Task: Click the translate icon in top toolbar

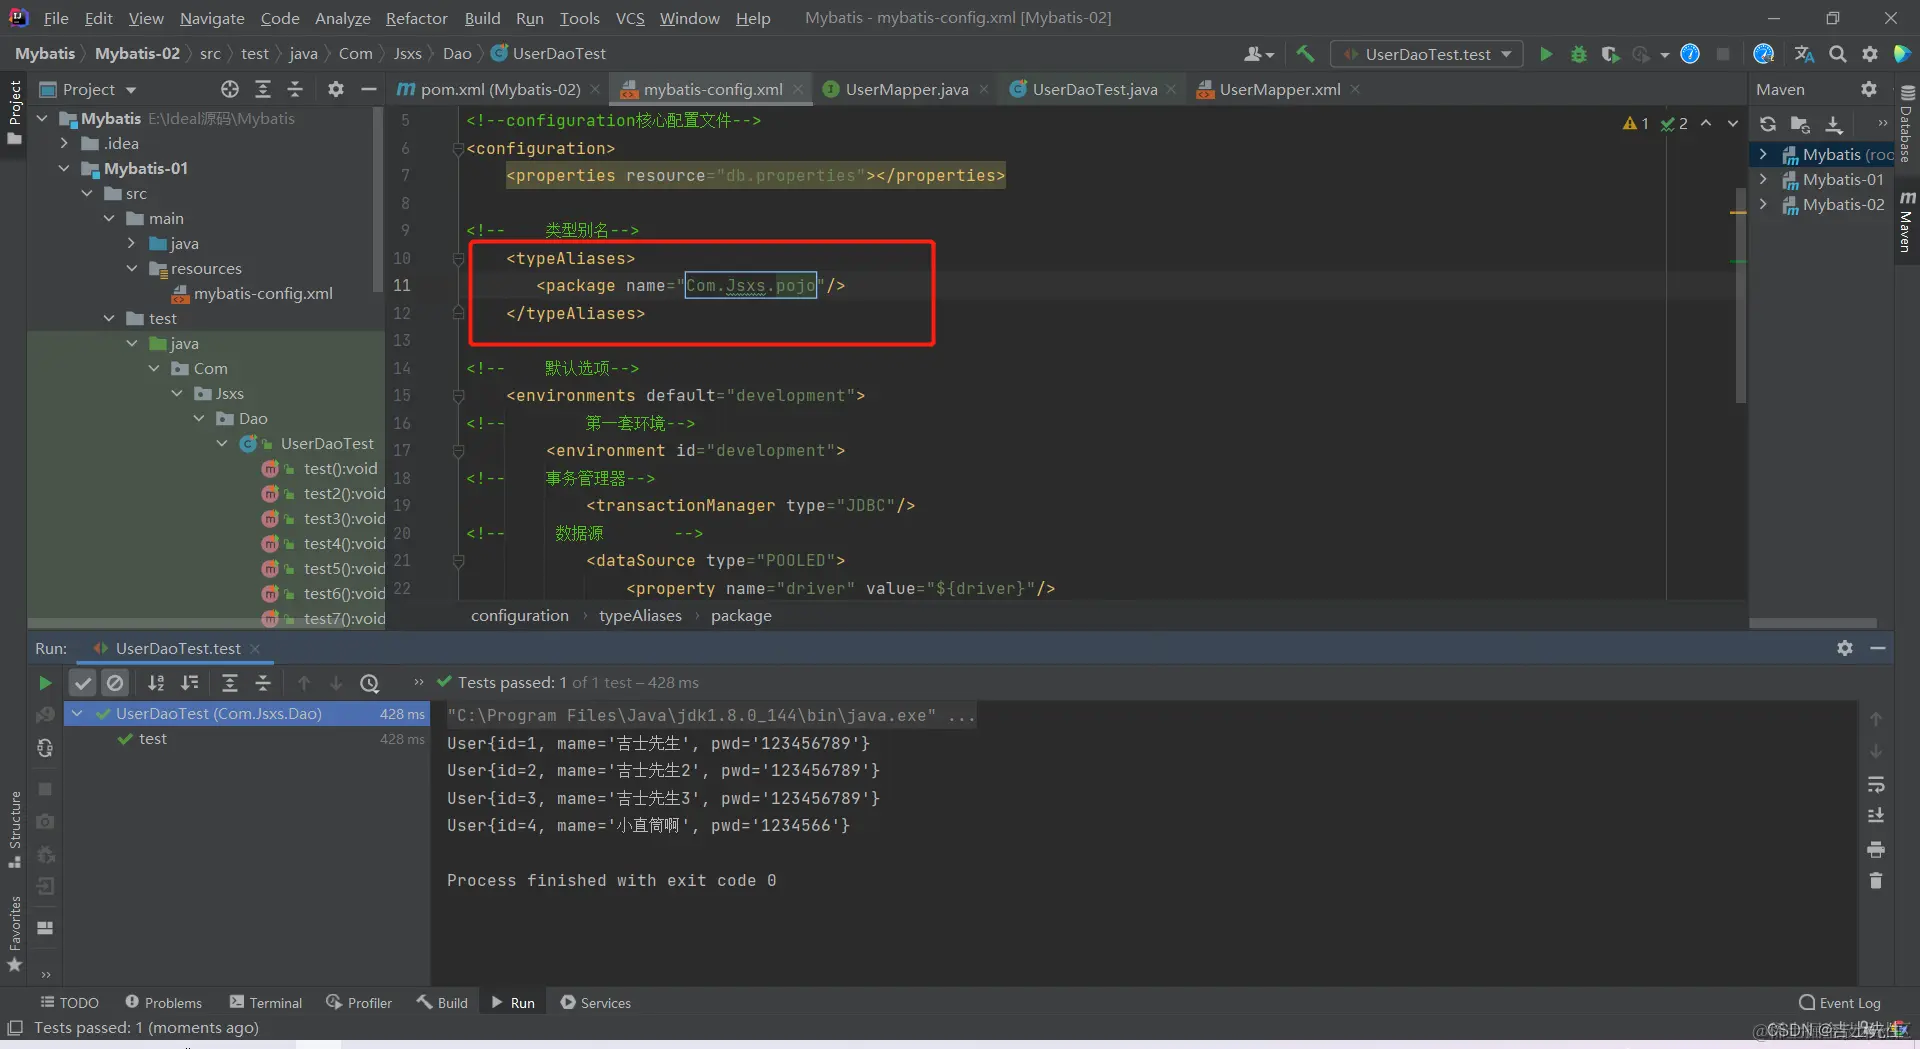Action: (x=1804, y=54)
